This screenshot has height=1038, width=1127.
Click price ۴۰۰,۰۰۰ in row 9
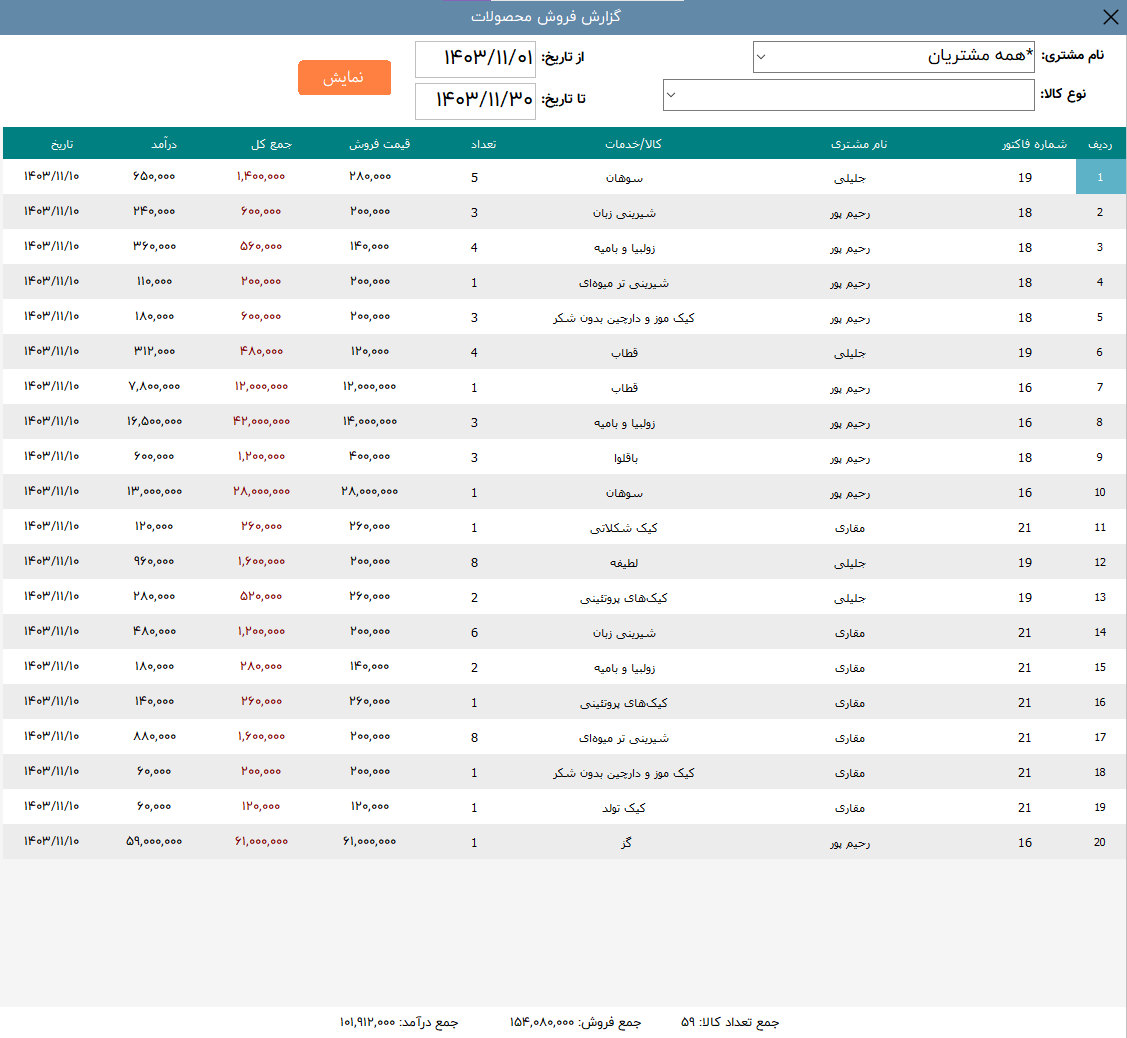click(370, 456)
